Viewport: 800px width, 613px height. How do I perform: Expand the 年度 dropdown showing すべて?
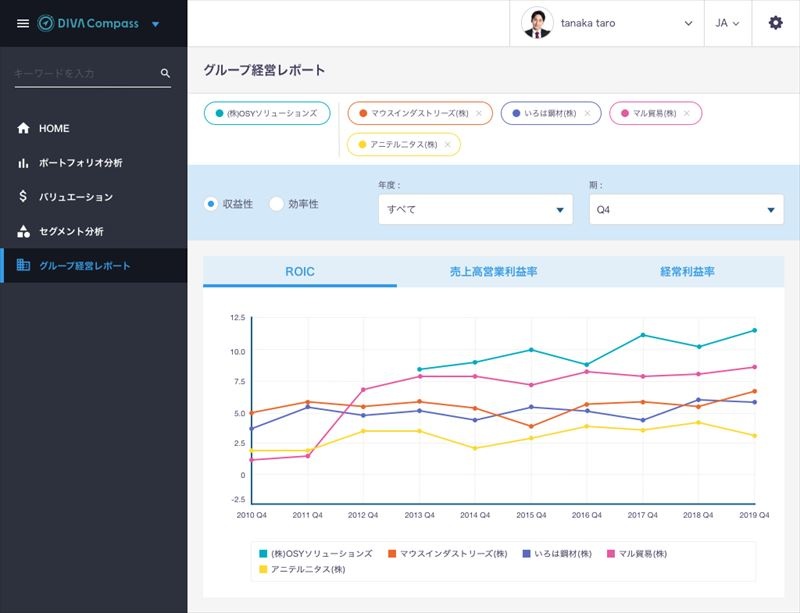pyautogui.click(x=475, y=210)
